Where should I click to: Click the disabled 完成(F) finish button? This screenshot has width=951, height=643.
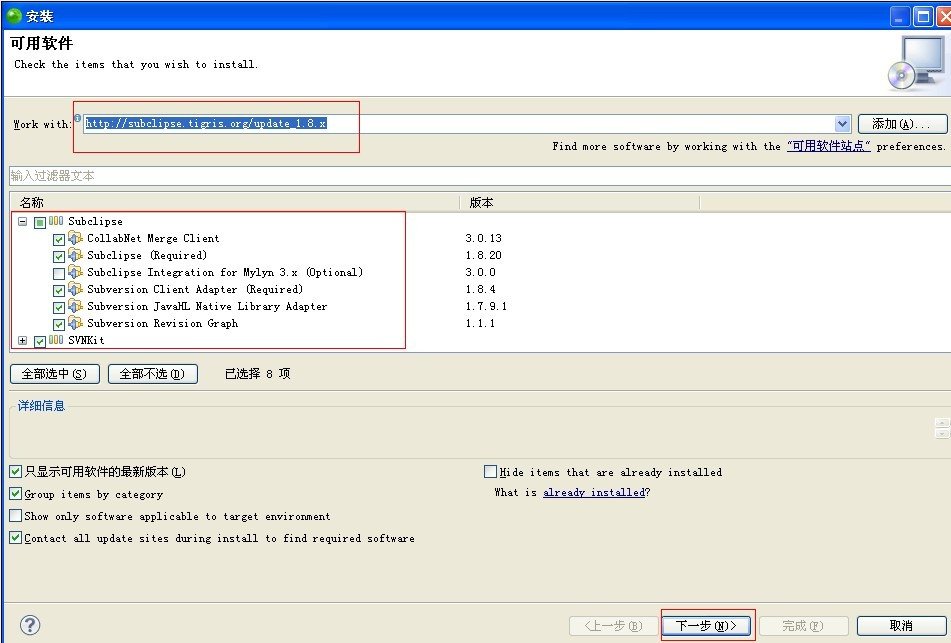coord(803,625)
